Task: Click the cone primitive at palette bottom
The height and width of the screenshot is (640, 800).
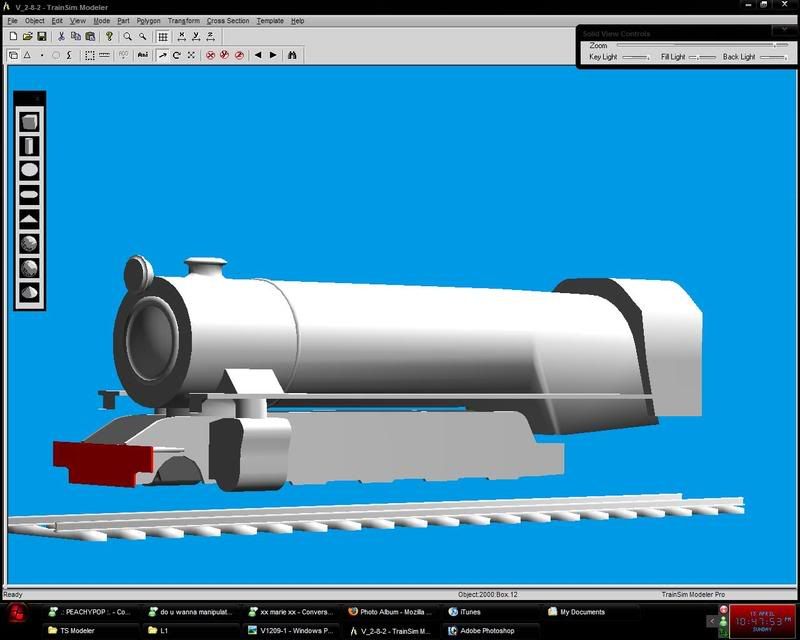Action: point(30,292)
